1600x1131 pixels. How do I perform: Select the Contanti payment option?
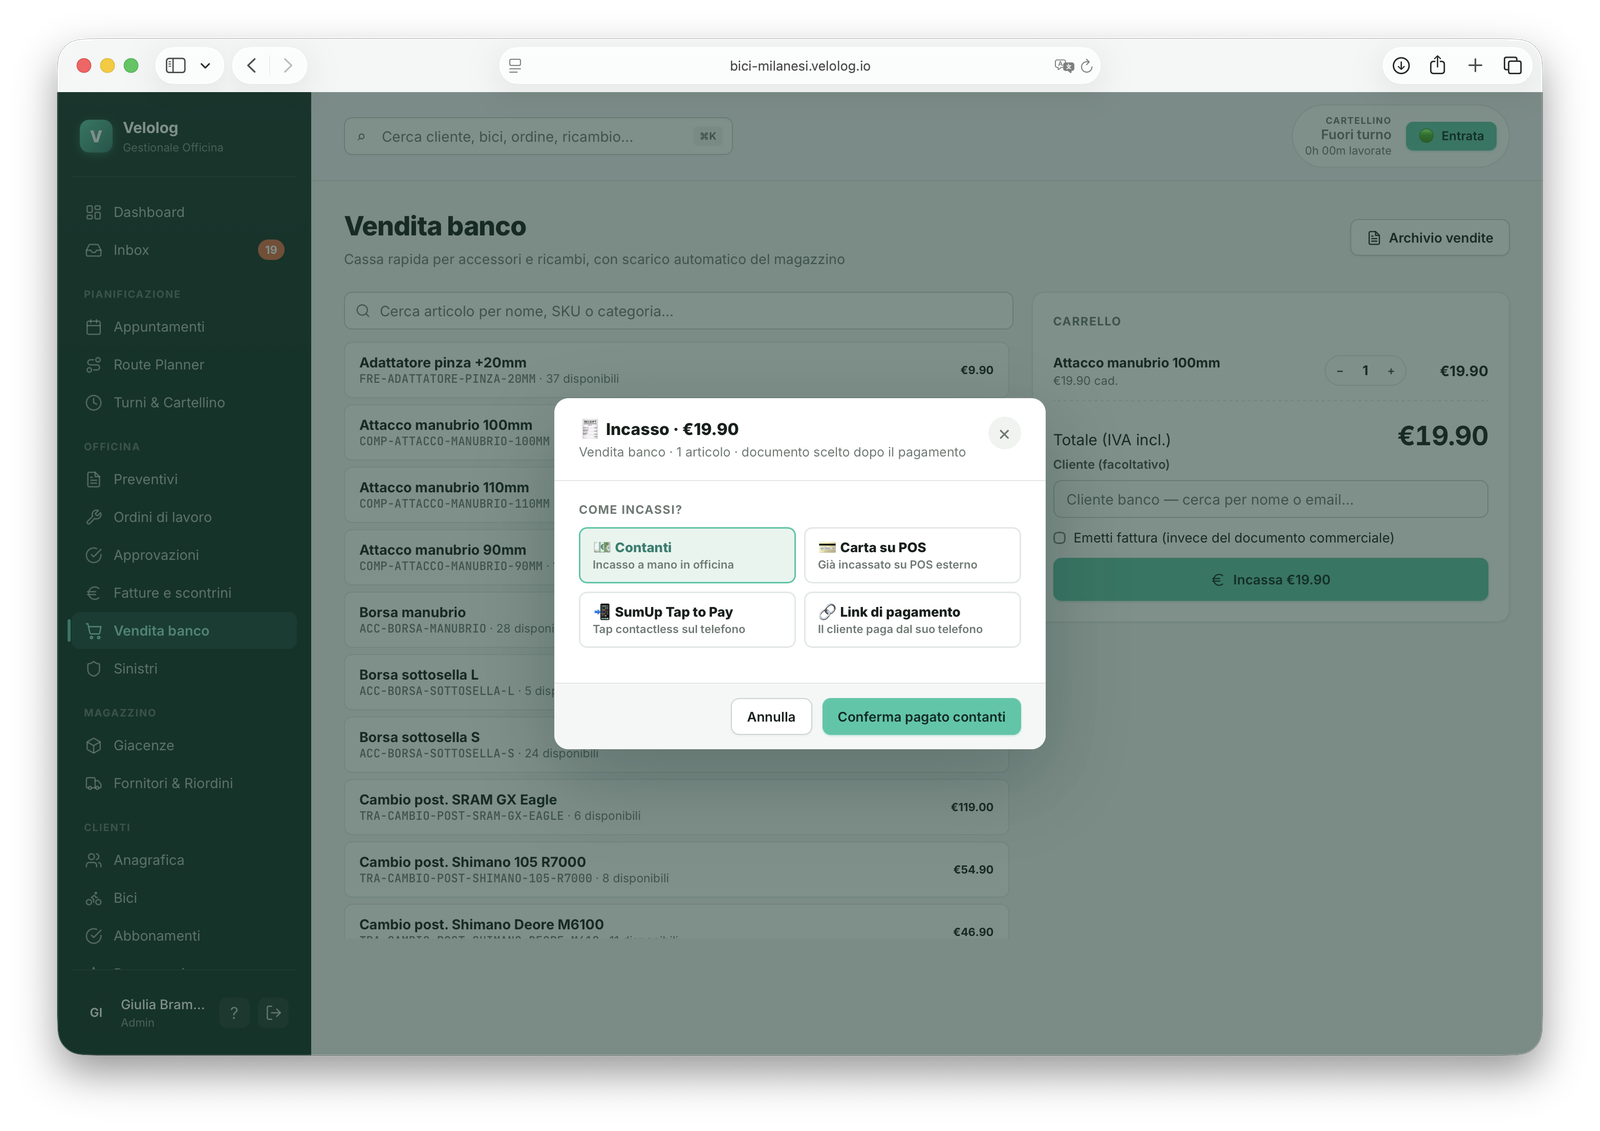tap(687, 555)
